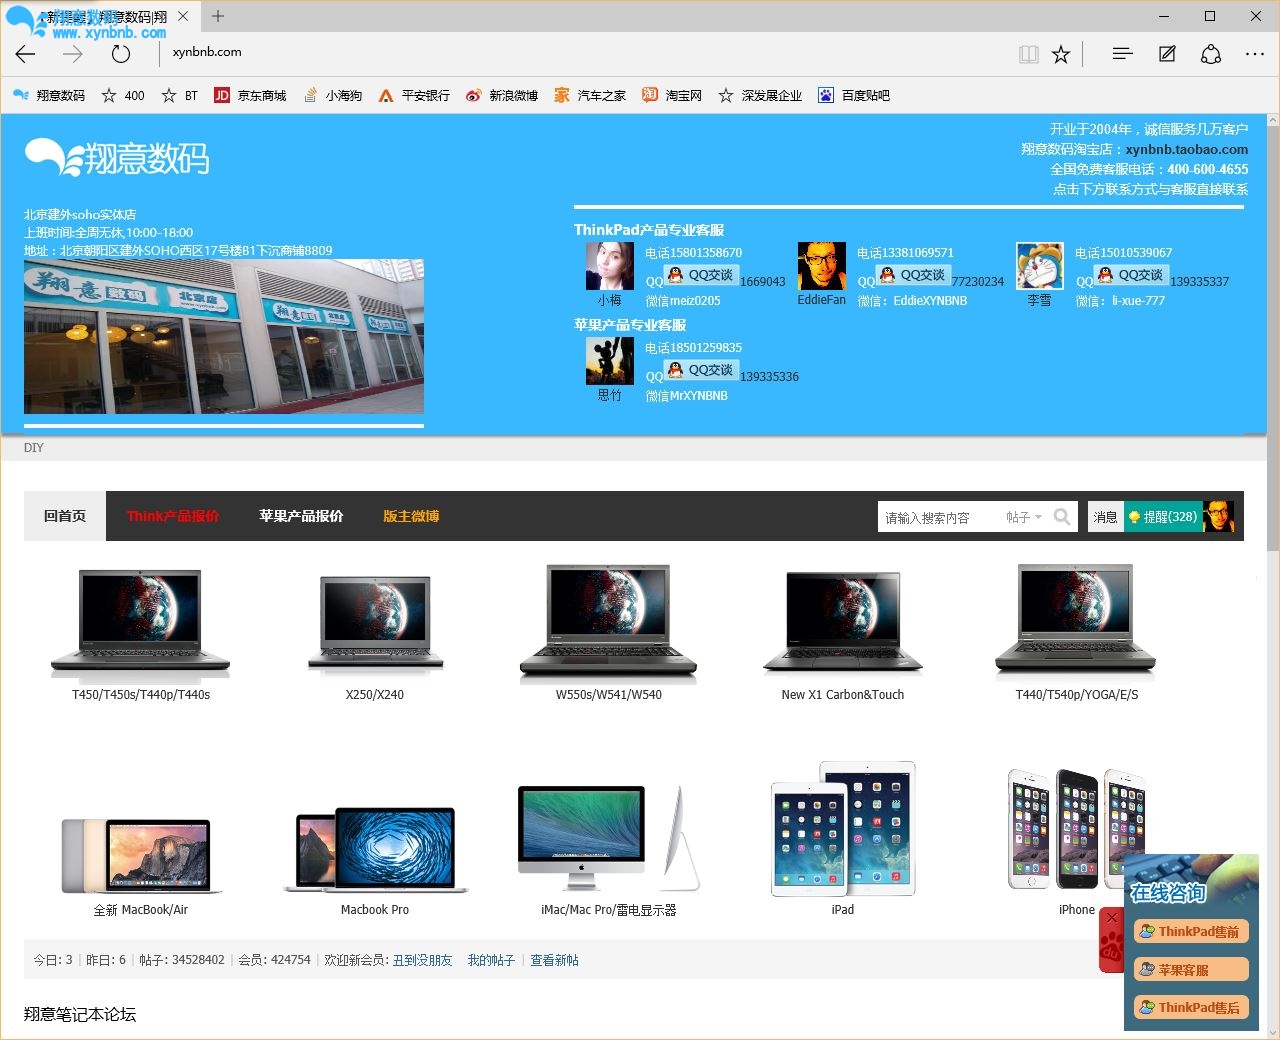This screenshot has width=1280, height=1040.
Task: Close the current browser tab
Action: [x=183, y=16]
